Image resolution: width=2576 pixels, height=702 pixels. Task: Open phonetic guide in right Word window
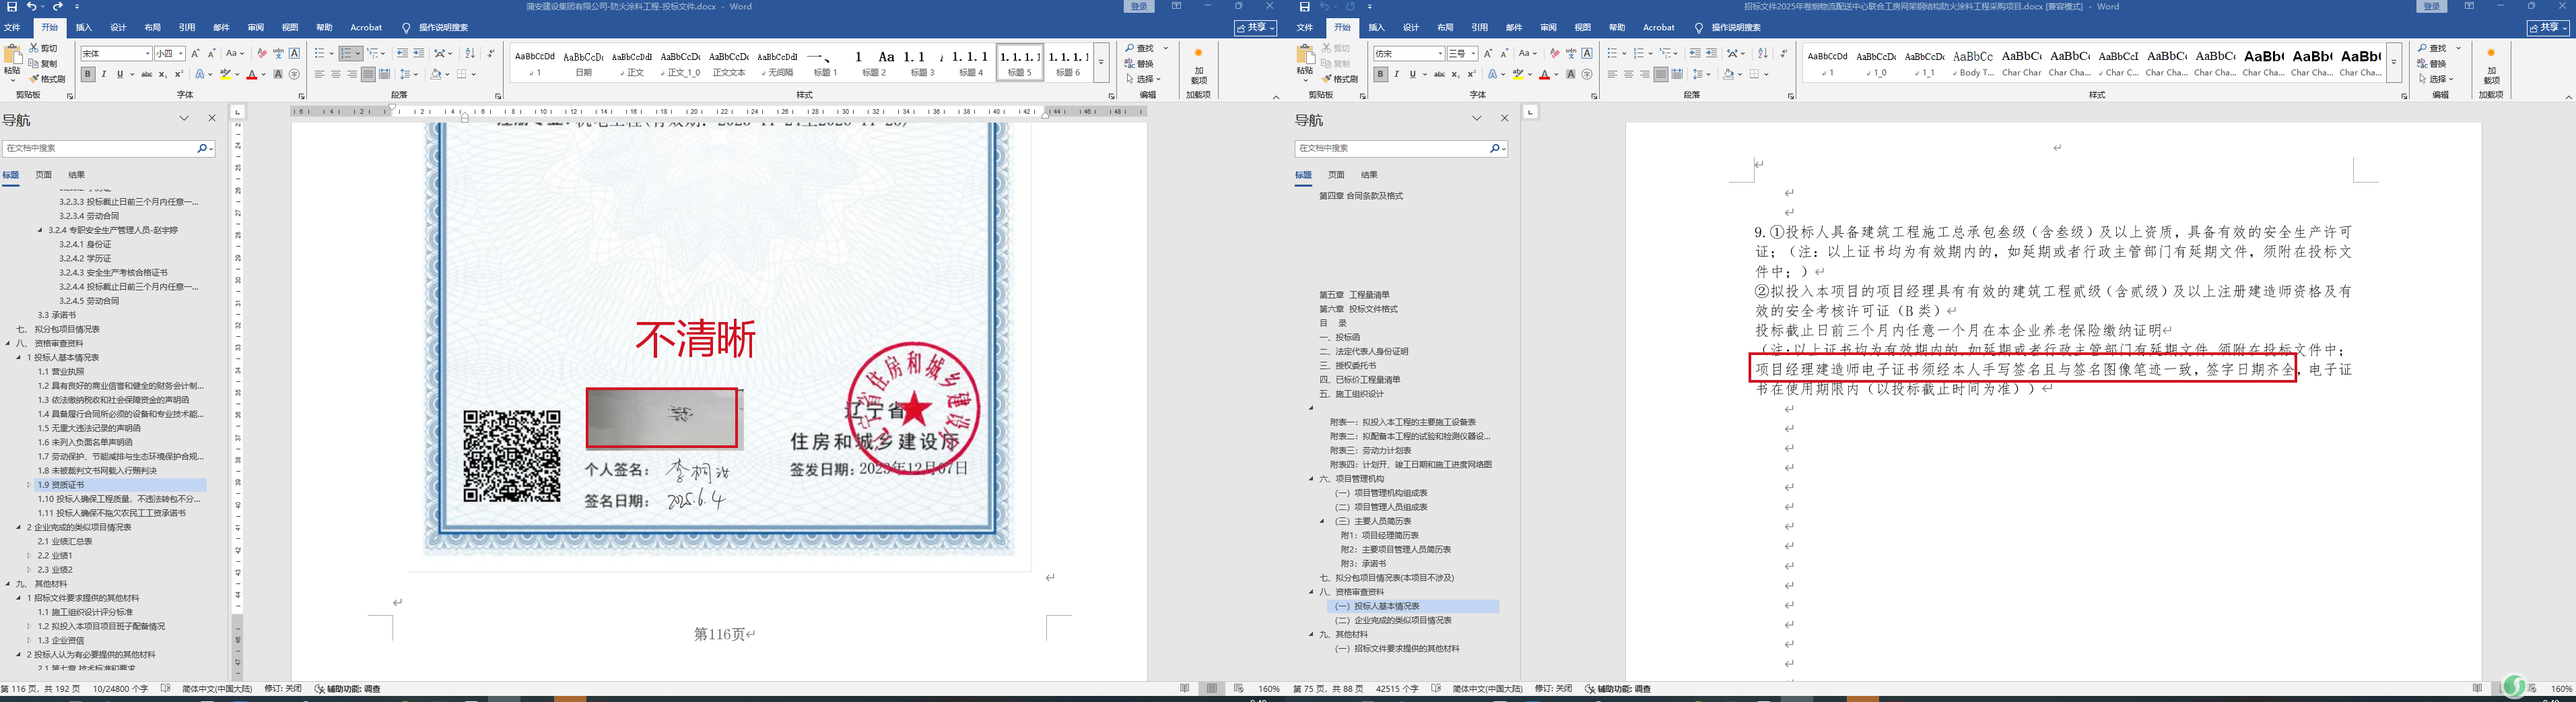[x=1571, y=53]
